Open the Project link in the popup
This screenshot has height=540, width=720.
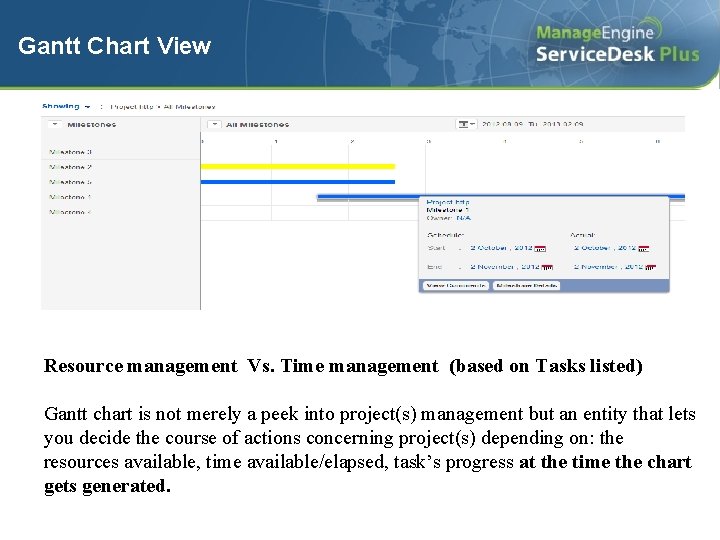tap(448, 202)
